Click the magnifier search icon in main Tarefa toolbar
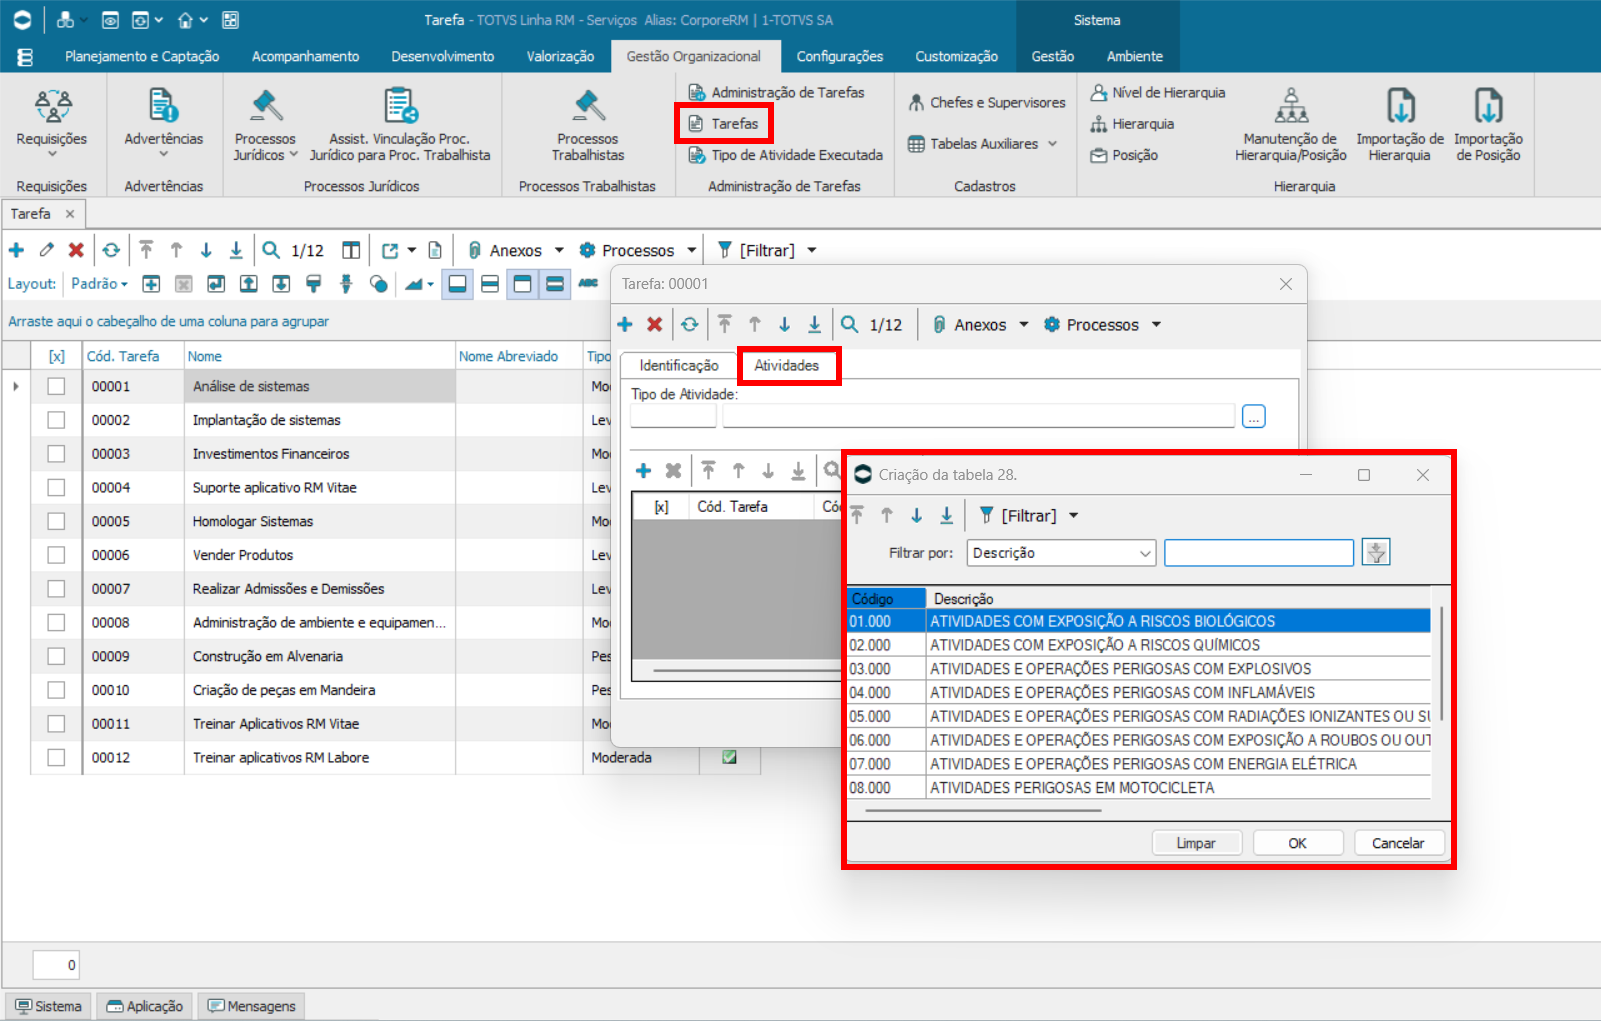The image size is (1601, 1021). 271,250
